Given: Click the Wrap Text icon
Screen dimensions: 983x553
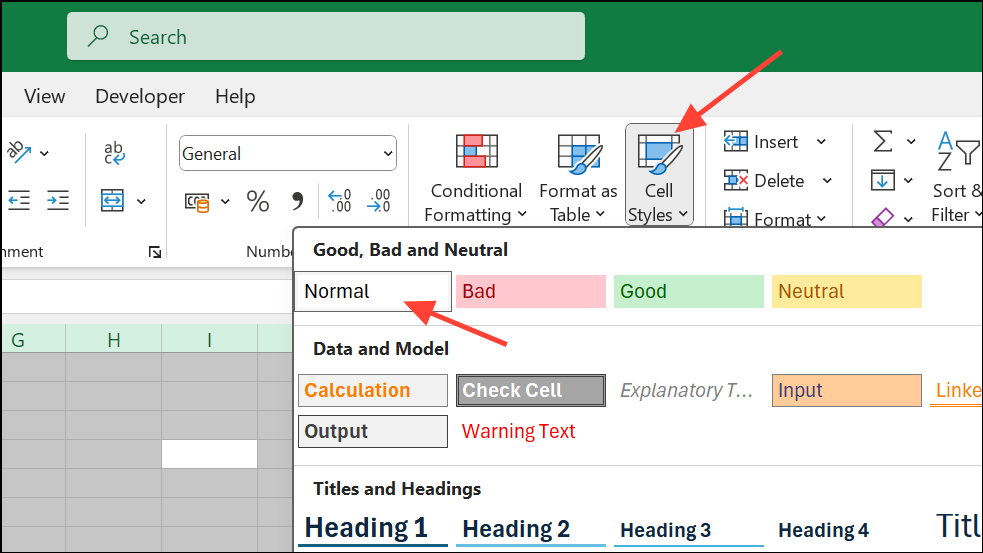Looking at the screenshot, I should coord(114,153).
